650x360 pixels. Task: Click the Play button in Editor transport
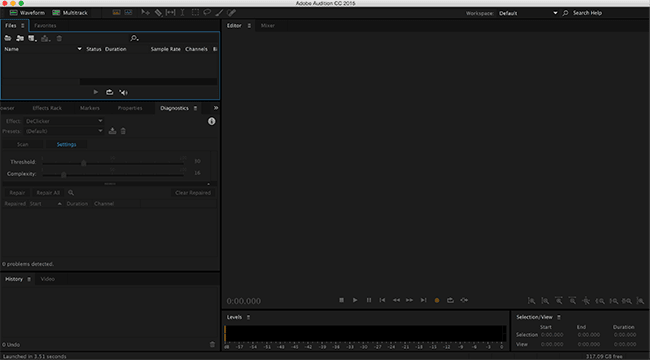pos(355,300)
